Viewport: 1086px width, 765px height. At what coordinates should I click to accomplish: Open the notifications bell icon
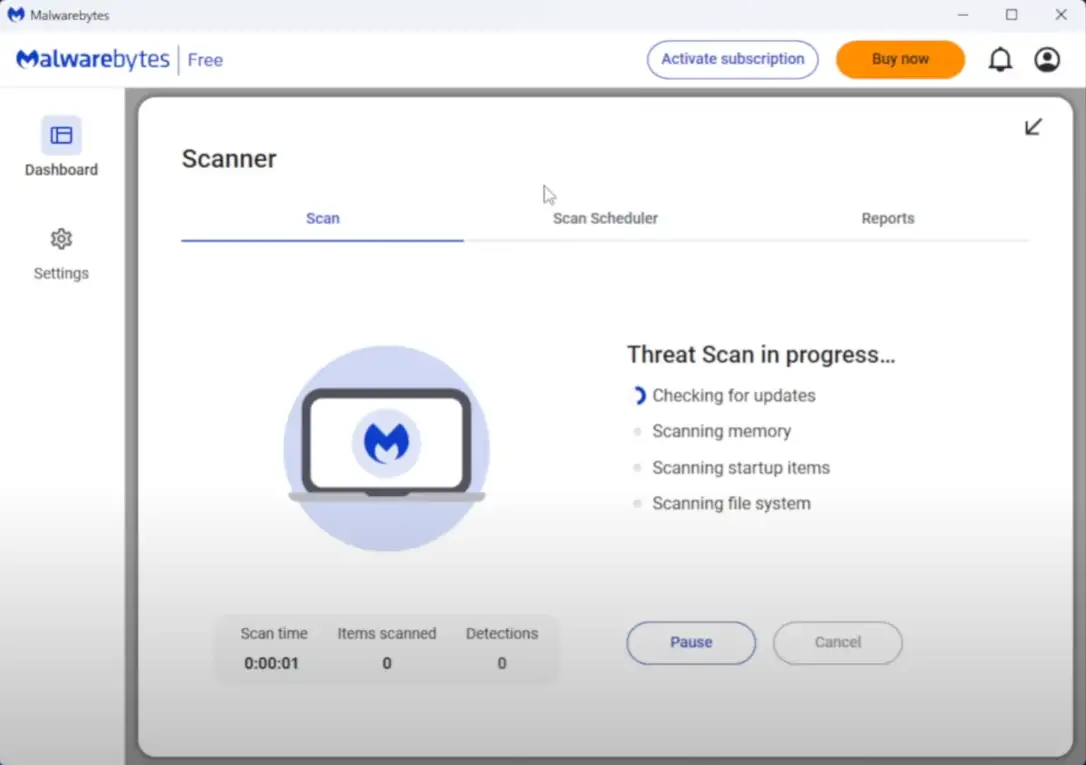pos(999,60)
